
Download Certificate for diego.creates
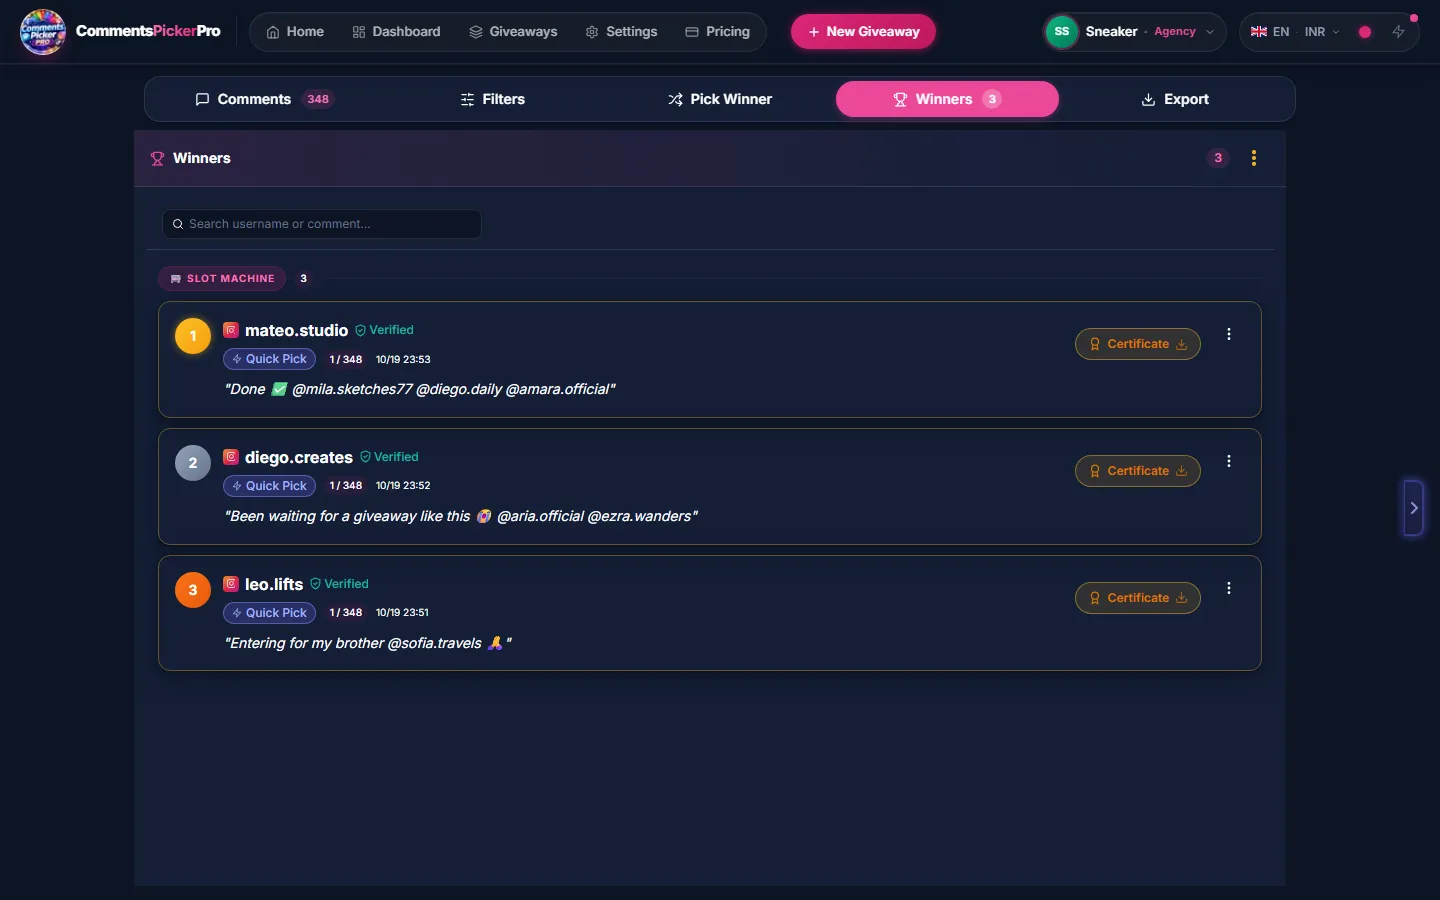1138,471
